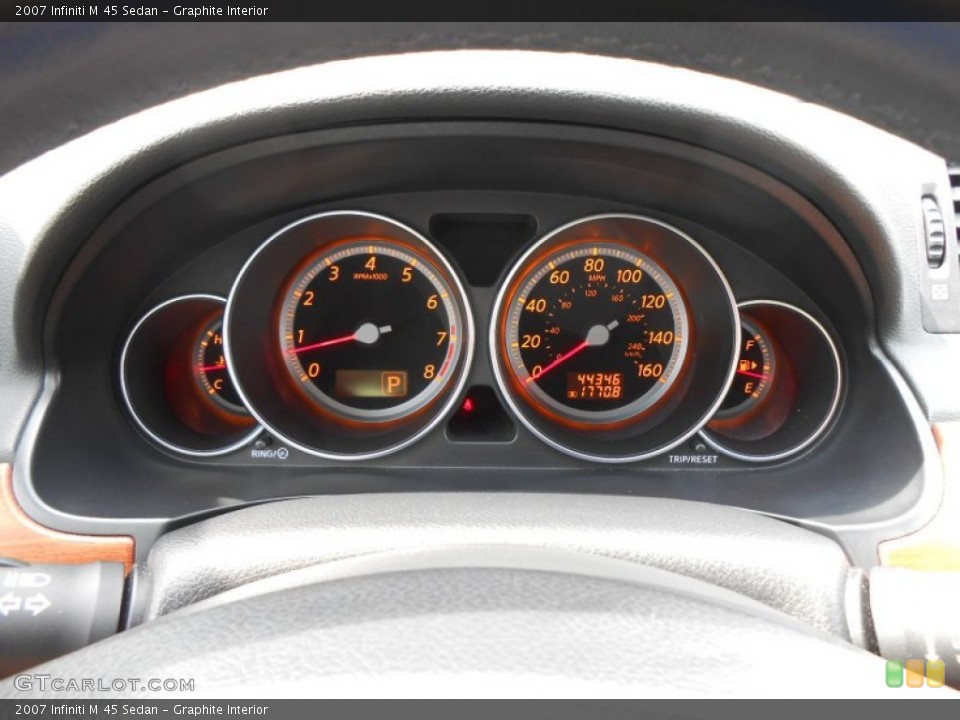Click the fuel gauge E marker
Screen dimensions: 960x720
[748, 388]
